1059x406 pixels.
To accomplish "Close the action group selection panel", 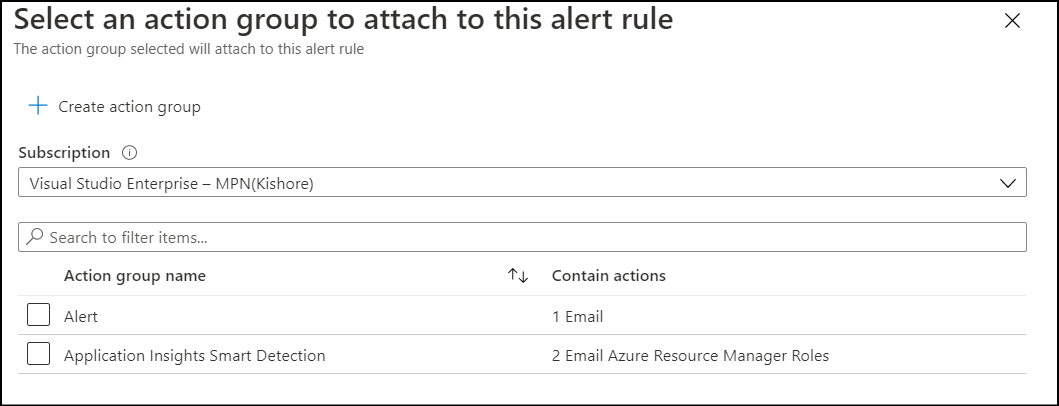I will pos(1012,20).
